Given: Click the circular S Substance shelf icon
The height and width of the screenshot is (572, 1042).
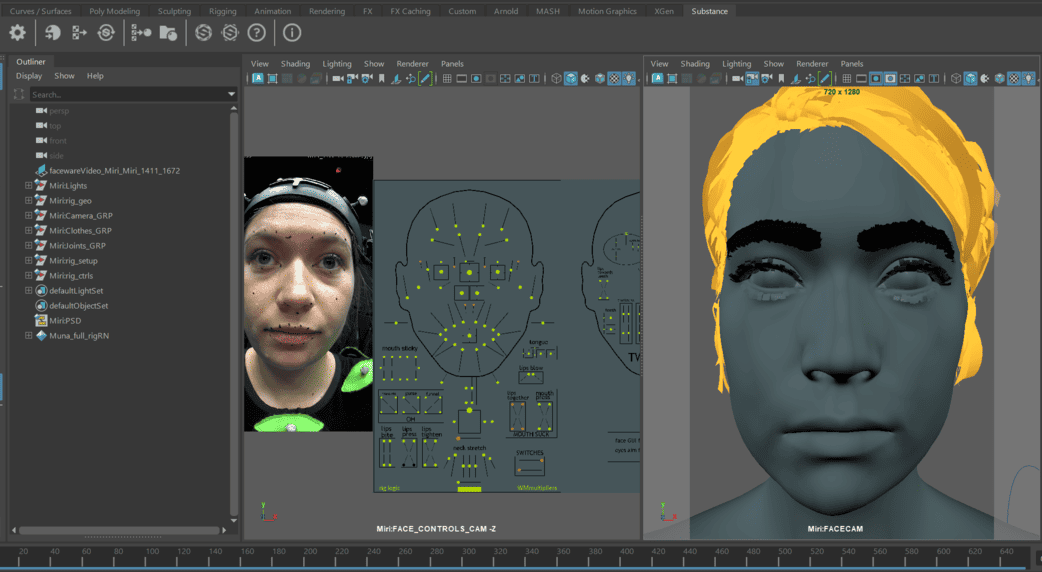Looking at the screenshot, I should [203, 33].
